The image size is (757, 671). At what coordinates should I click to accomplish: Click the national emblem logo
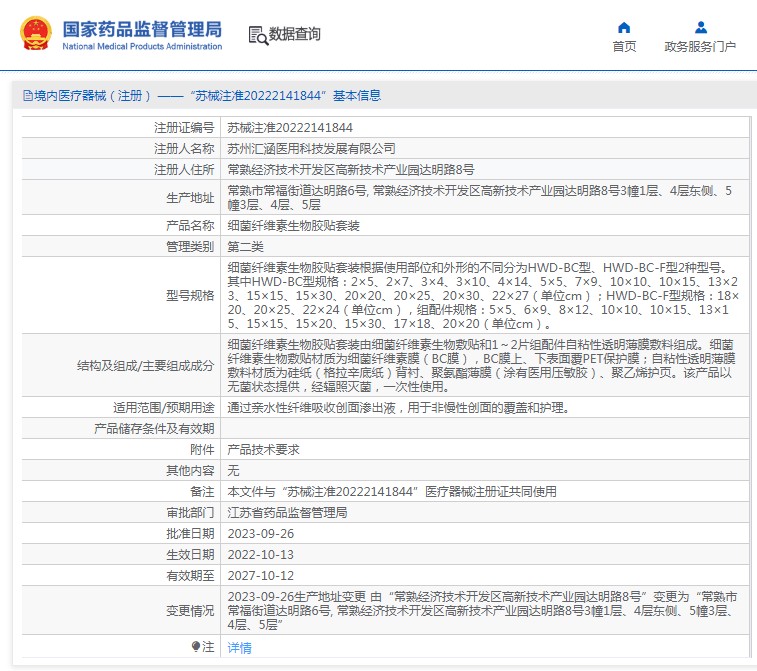(x=35, y=33)
